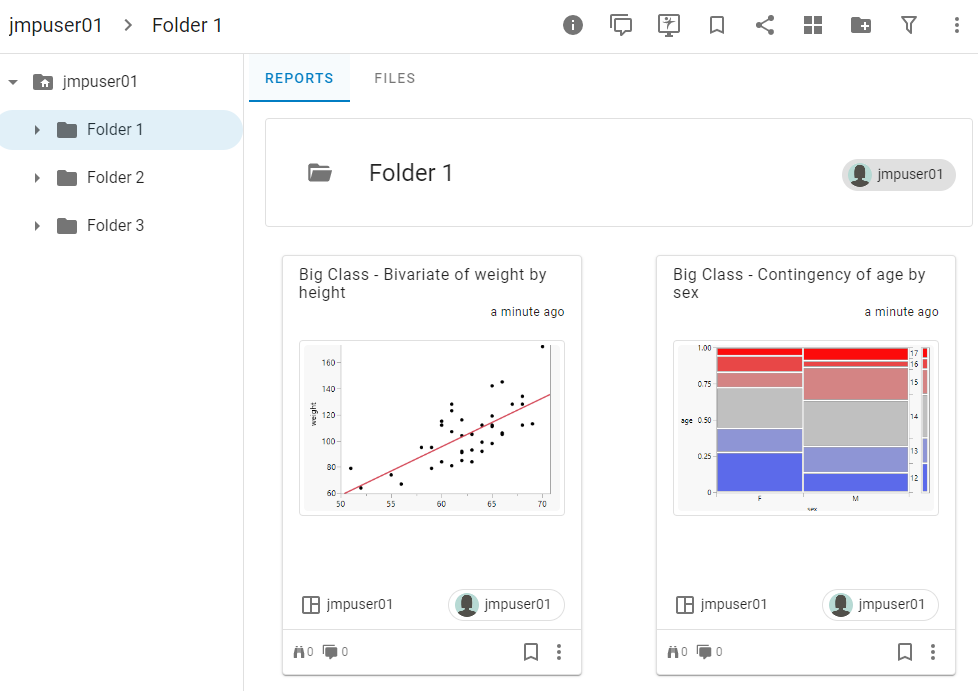Click the data table icon on the Bivariate card

(x=310, y=604)
